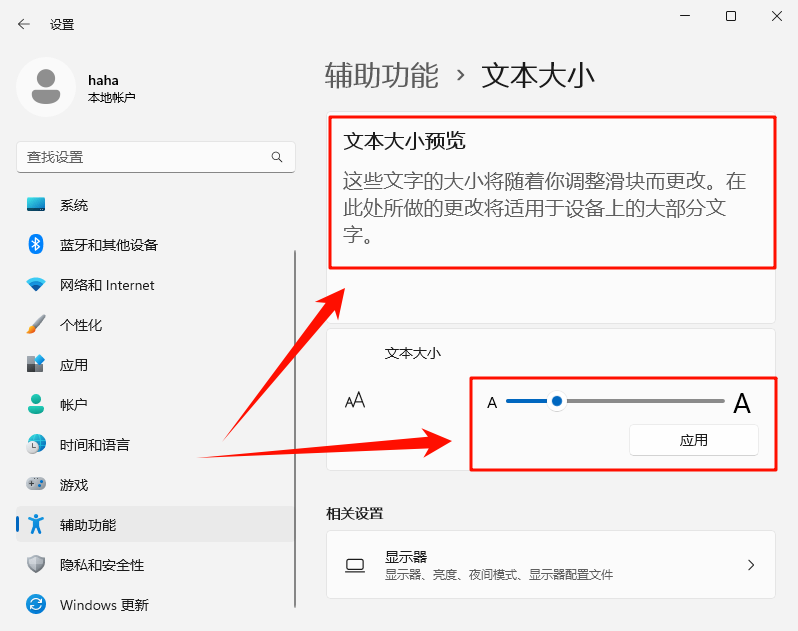Open 时间和语言 settings
This screenshot has width=798, height=631.
click(155, 444)
